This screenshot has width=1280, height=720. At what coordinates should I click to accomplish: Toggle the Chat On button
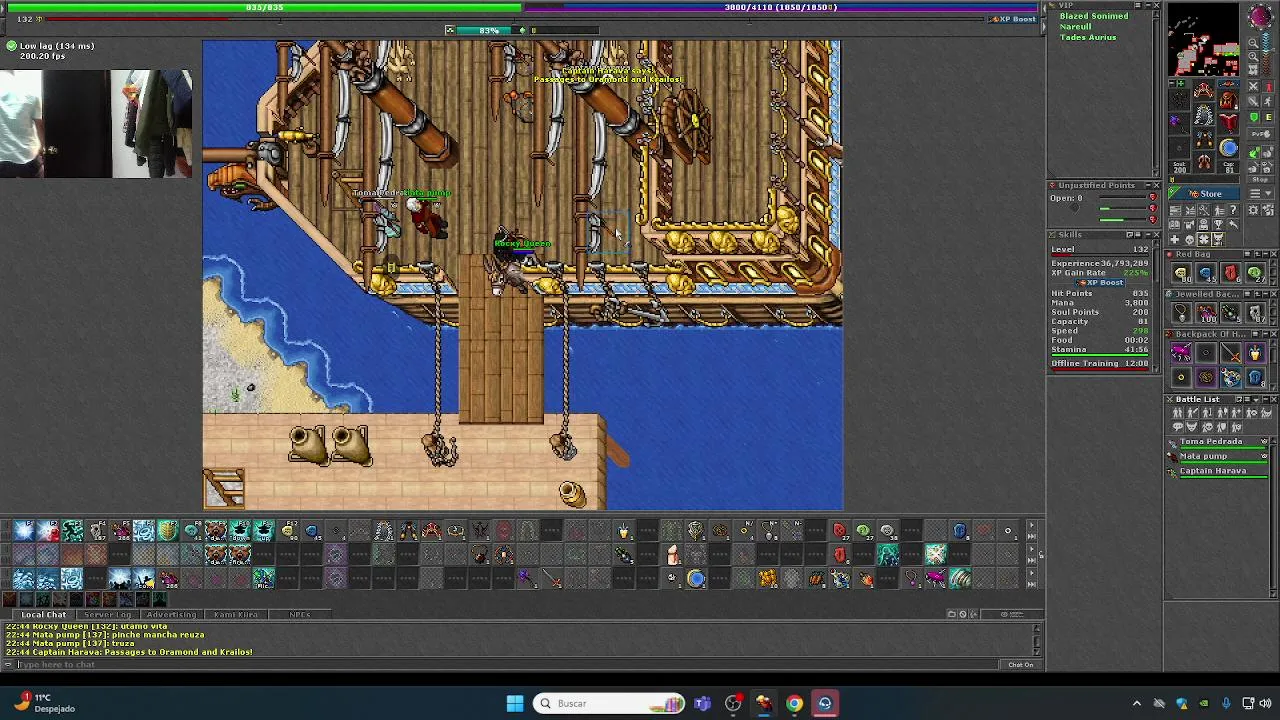pyautogui.click(x=1020, y=664)
